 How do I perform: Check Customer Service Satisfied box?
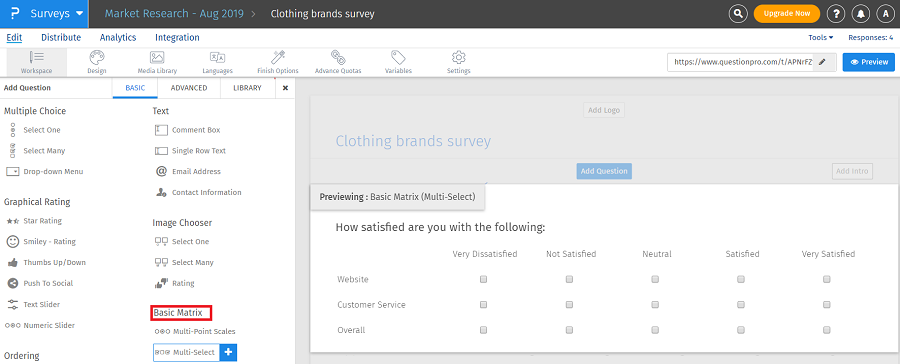741,304
